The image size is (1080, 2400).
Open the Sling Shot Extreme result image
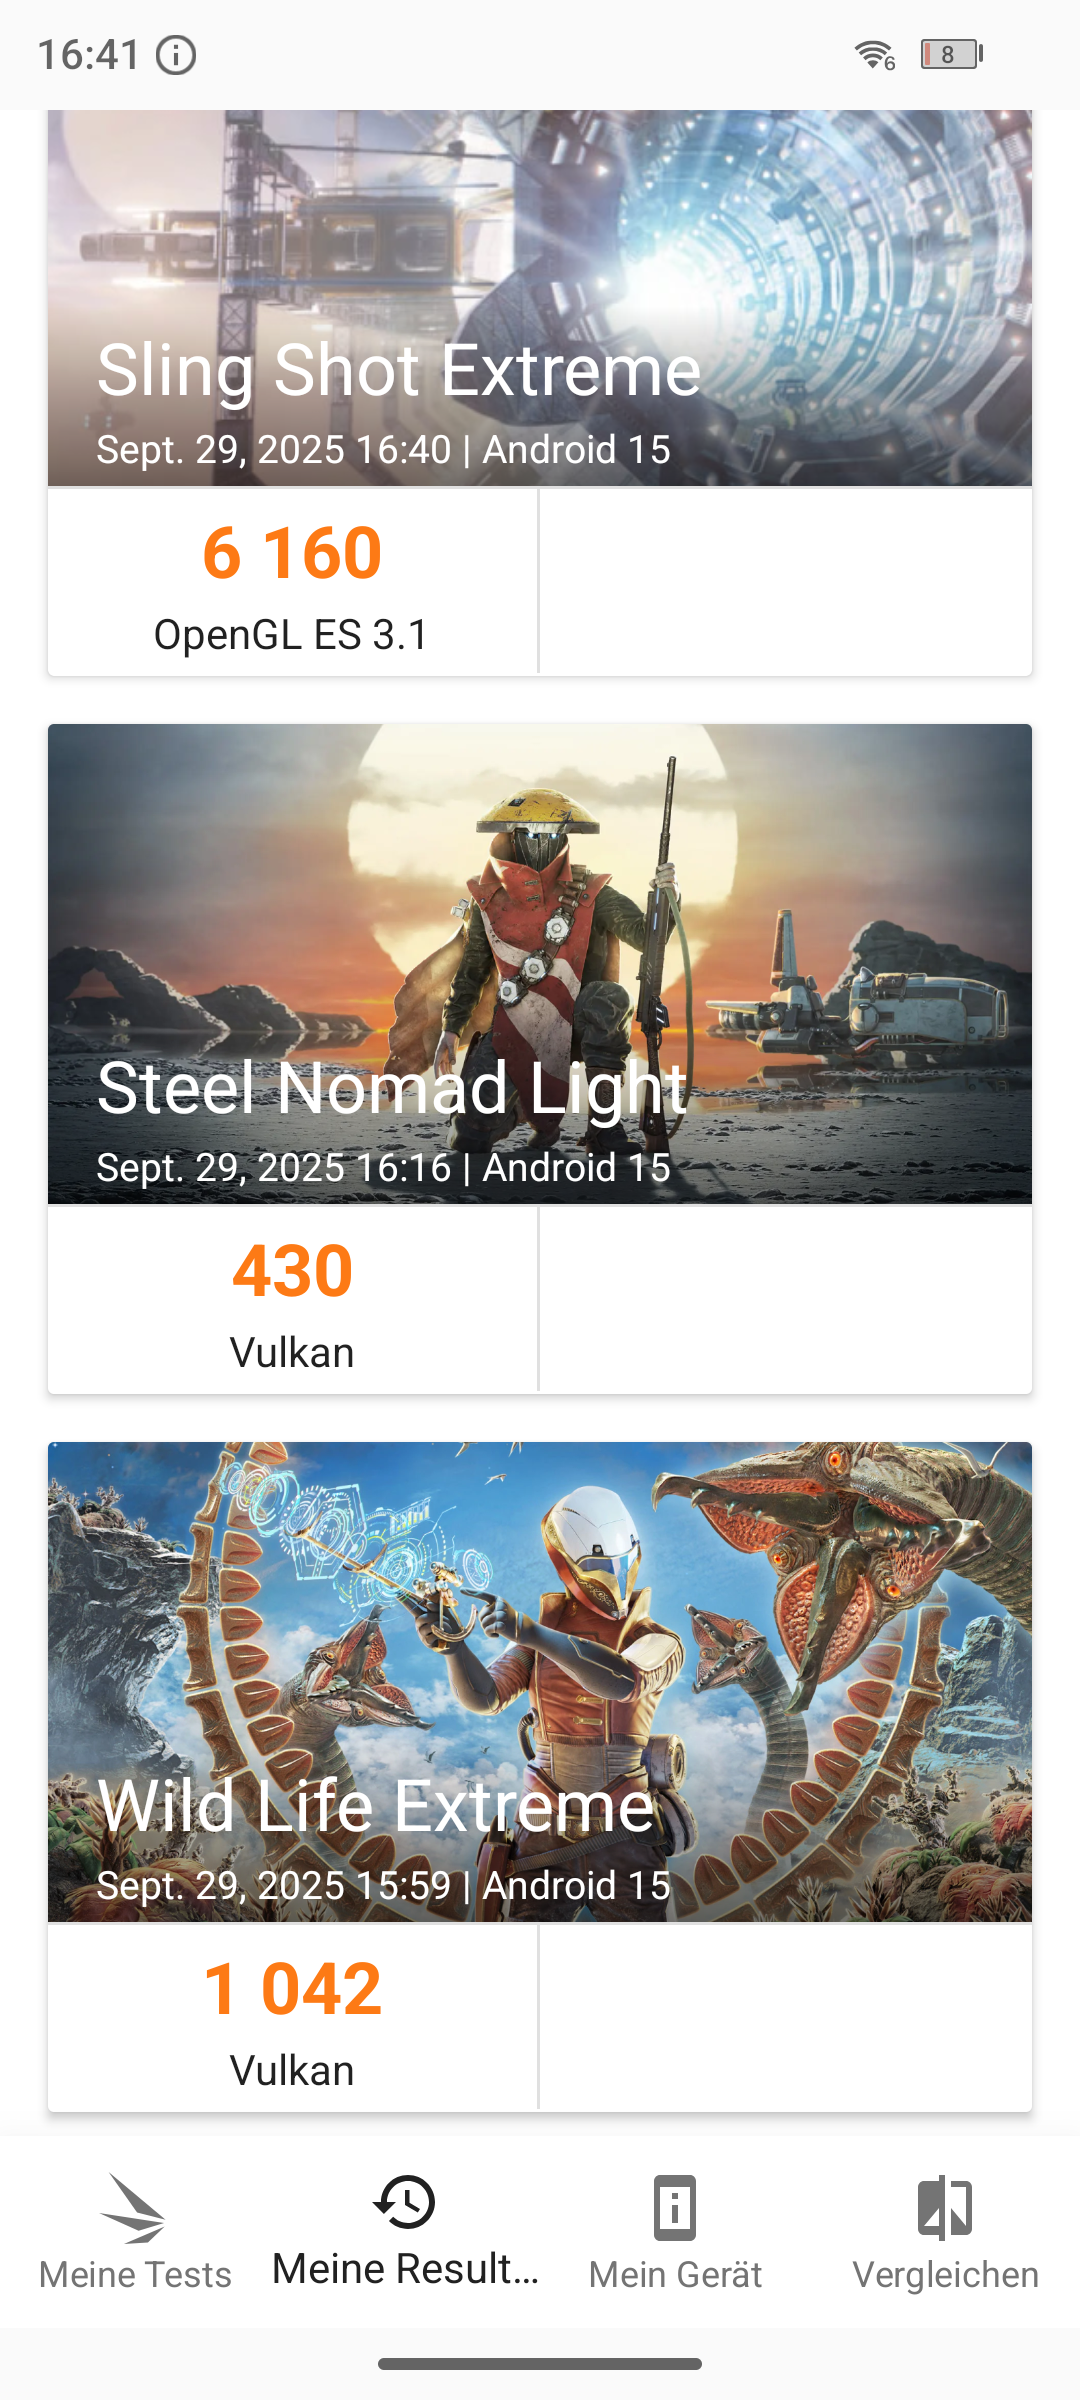(x=540, y=298)
